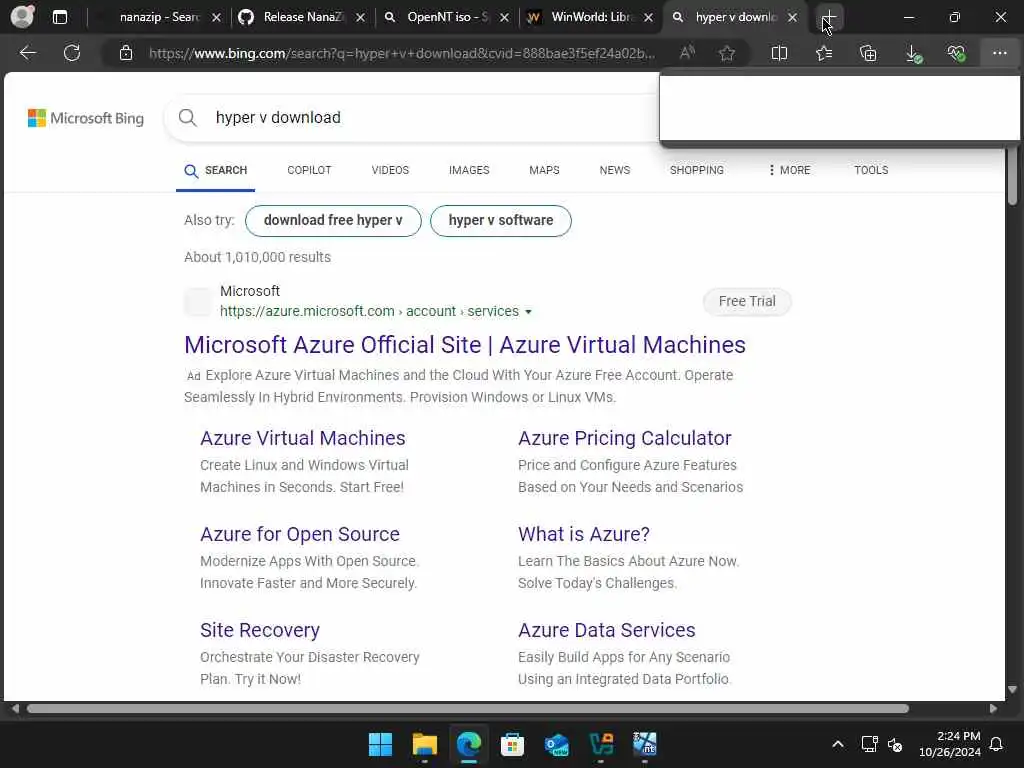The width and height of the screenshot is (1024, 768).
Task: Open the Favorites list icon
Action: [824, 53]
